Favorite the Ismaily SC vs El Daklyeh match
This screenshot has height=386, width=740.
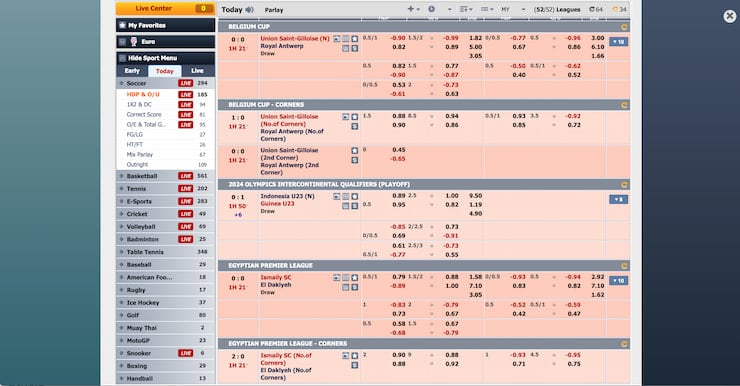click(354, 277)
